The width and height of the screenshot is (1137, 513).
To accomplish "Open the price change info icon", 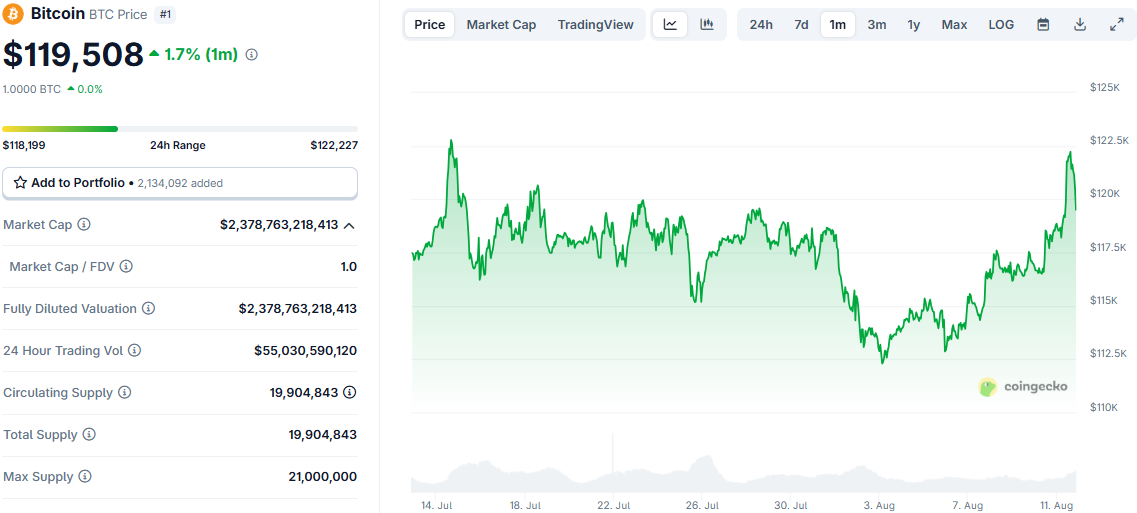I will (252, 54).
